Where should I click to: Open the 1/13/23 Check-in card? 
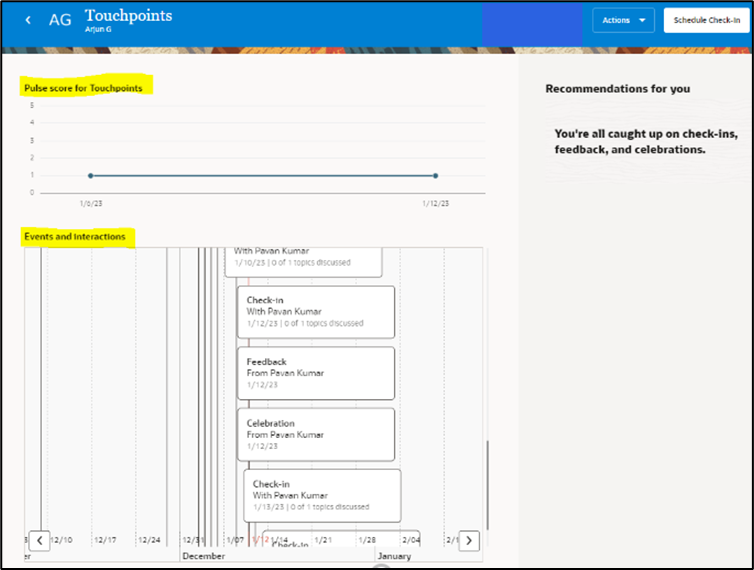(x=322, y=495)
